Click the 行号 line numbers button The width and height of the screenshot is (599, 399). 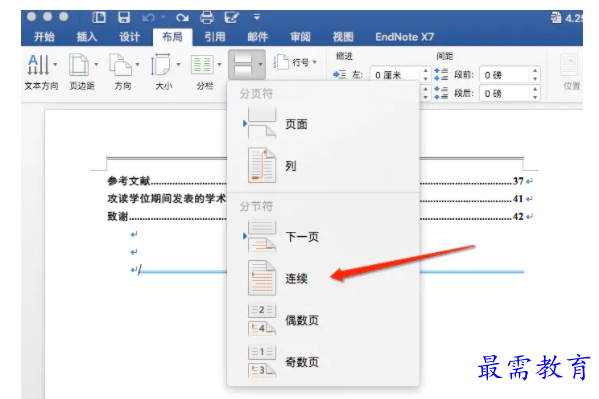pyautogui.click(x=295, y=62)
